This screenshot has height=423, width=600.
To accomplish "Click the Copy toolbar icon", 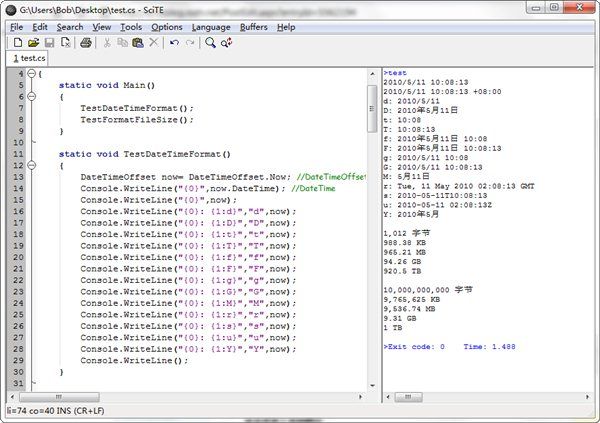I will (x=122, y=42).
